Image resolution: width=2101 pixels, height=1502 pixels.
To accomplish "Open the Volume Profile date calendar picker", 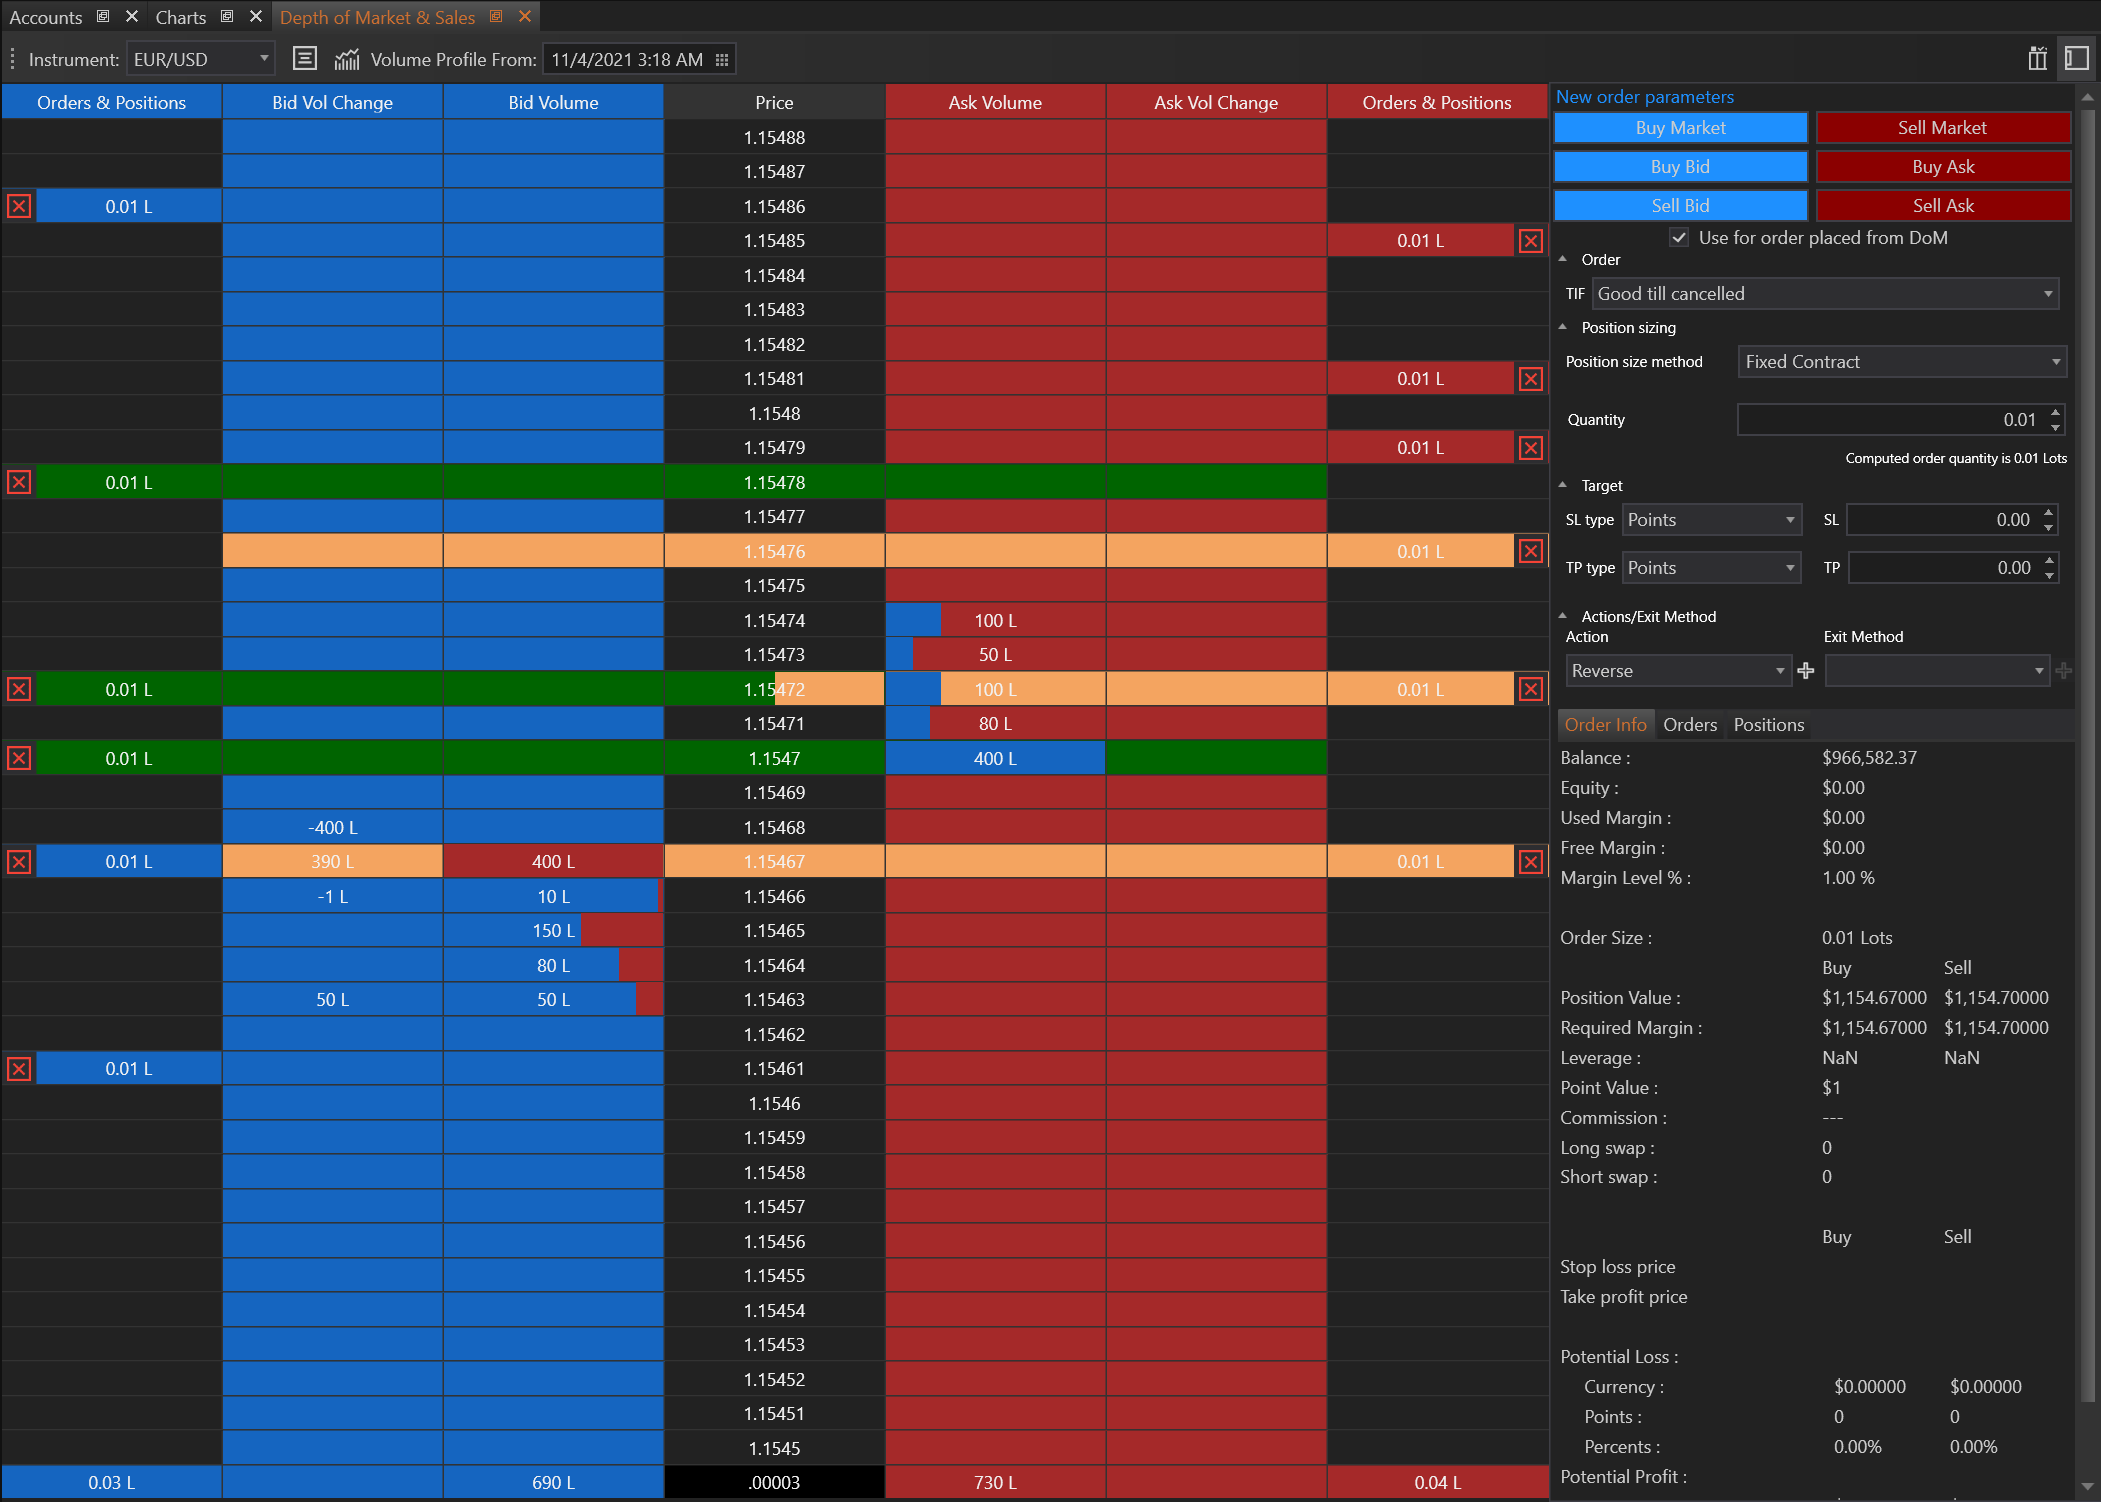I will tap(722, 60).
